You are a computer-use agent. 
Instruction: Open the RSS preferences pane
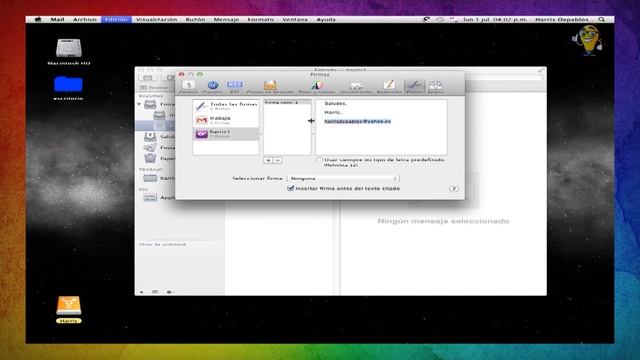click(x=234, y=87)
